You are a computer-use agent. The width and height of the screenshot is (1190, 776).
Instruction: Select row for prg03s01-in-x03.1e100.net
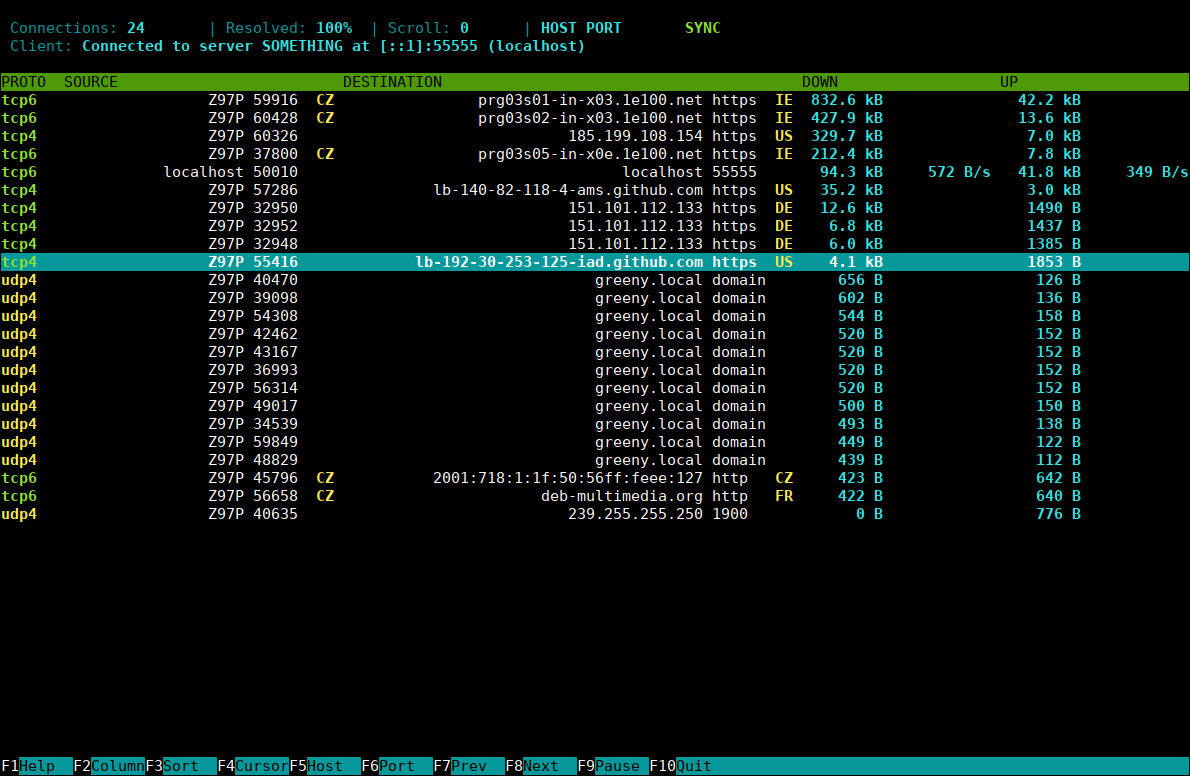pyautogui.click(x=595, y=100)
